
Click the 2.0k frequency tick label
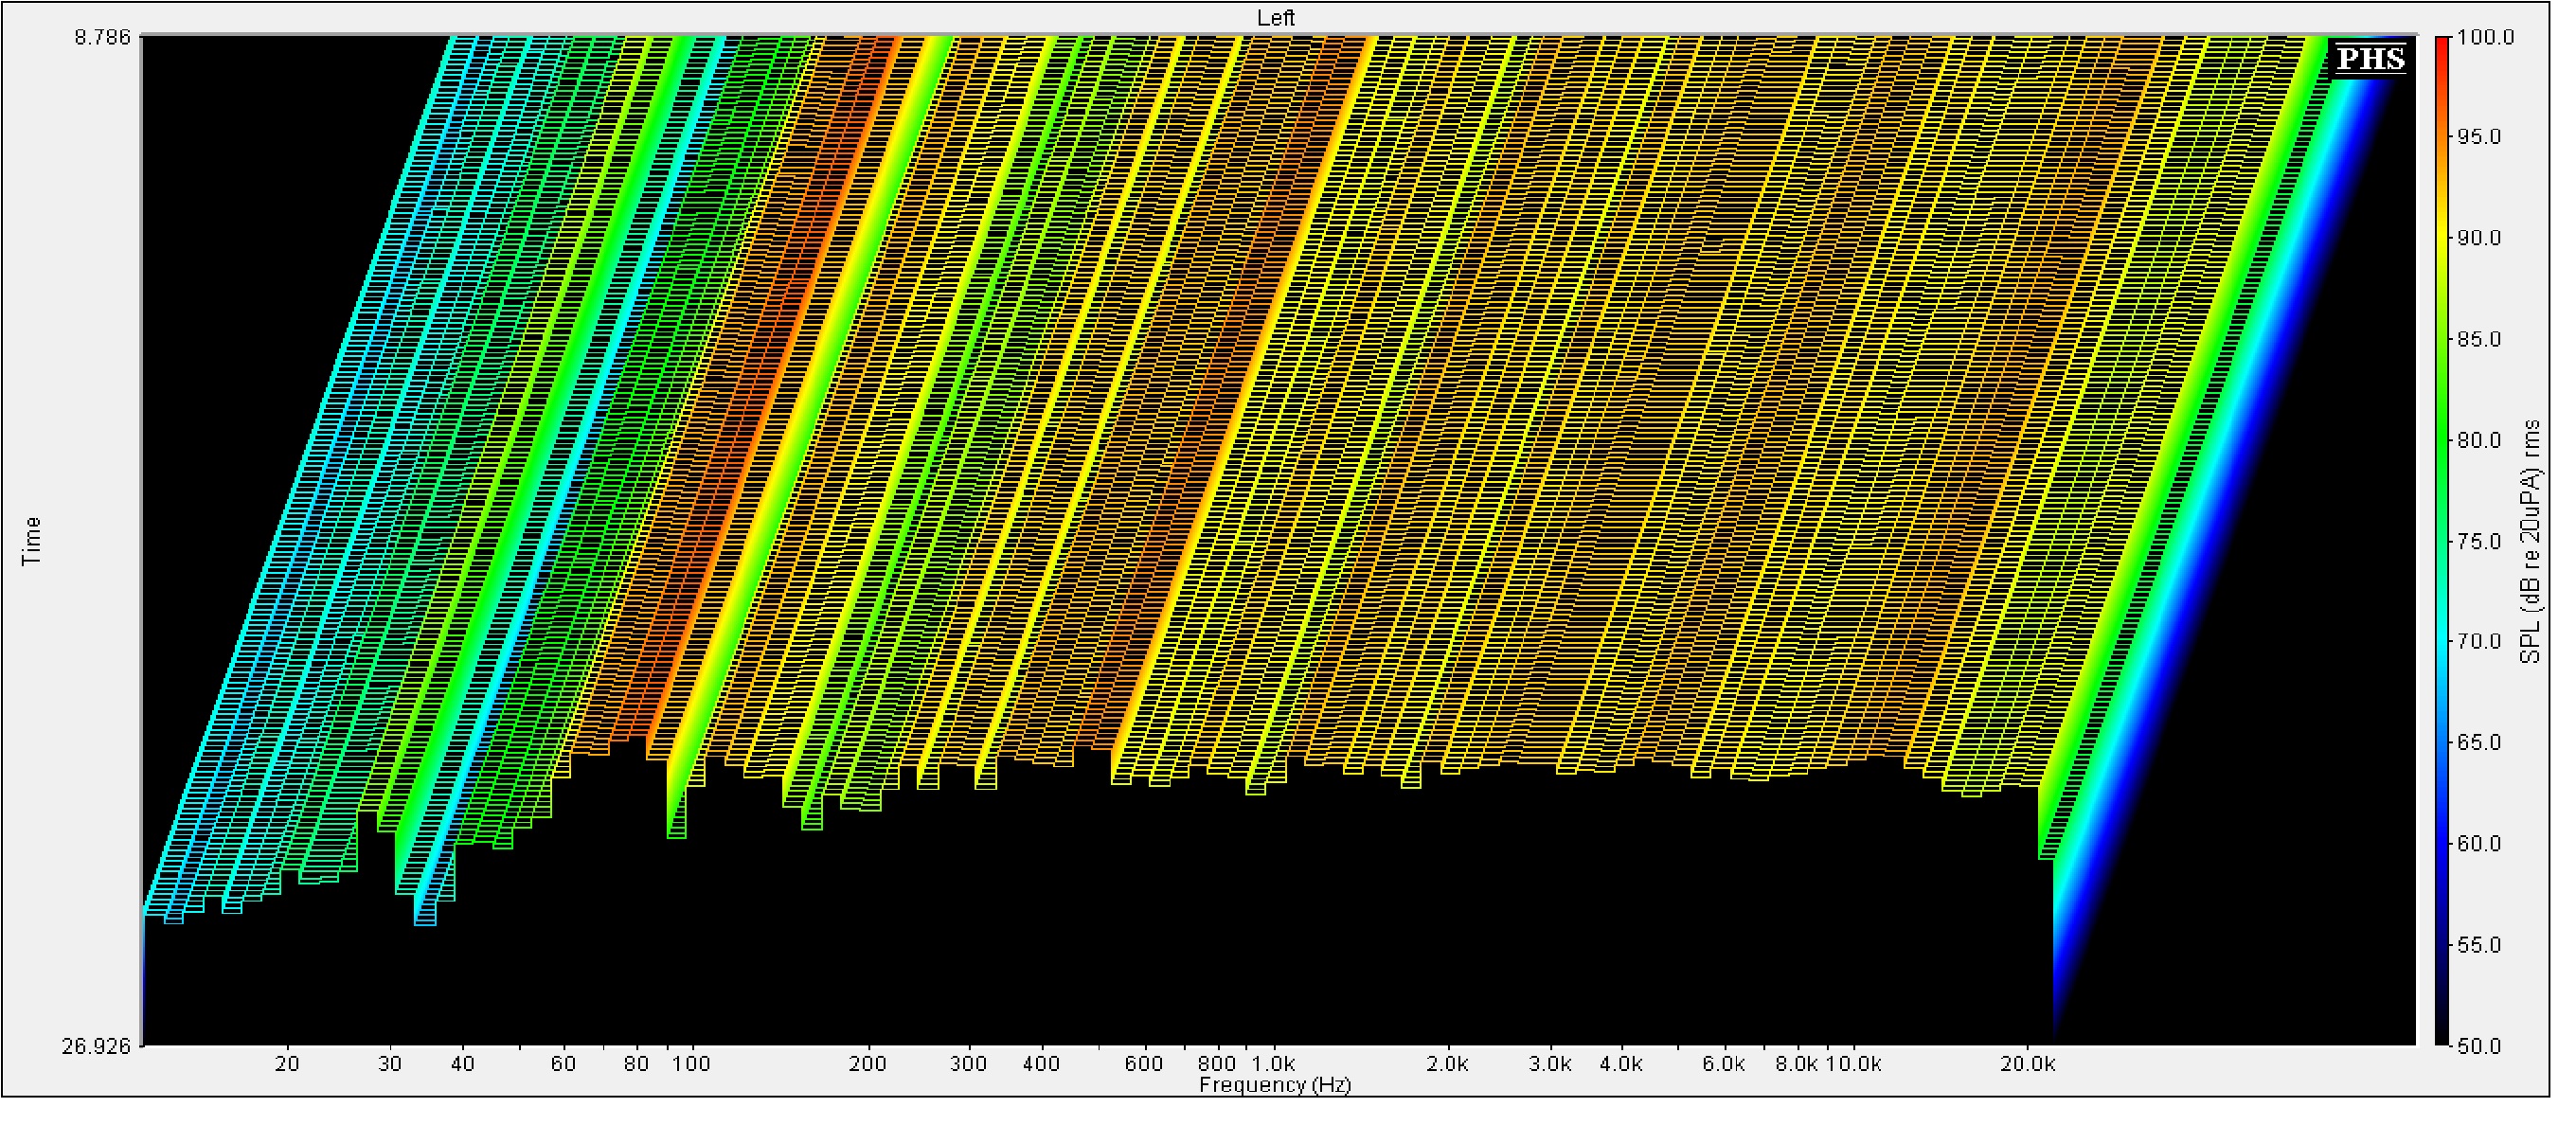(x=1447, y=1064)
